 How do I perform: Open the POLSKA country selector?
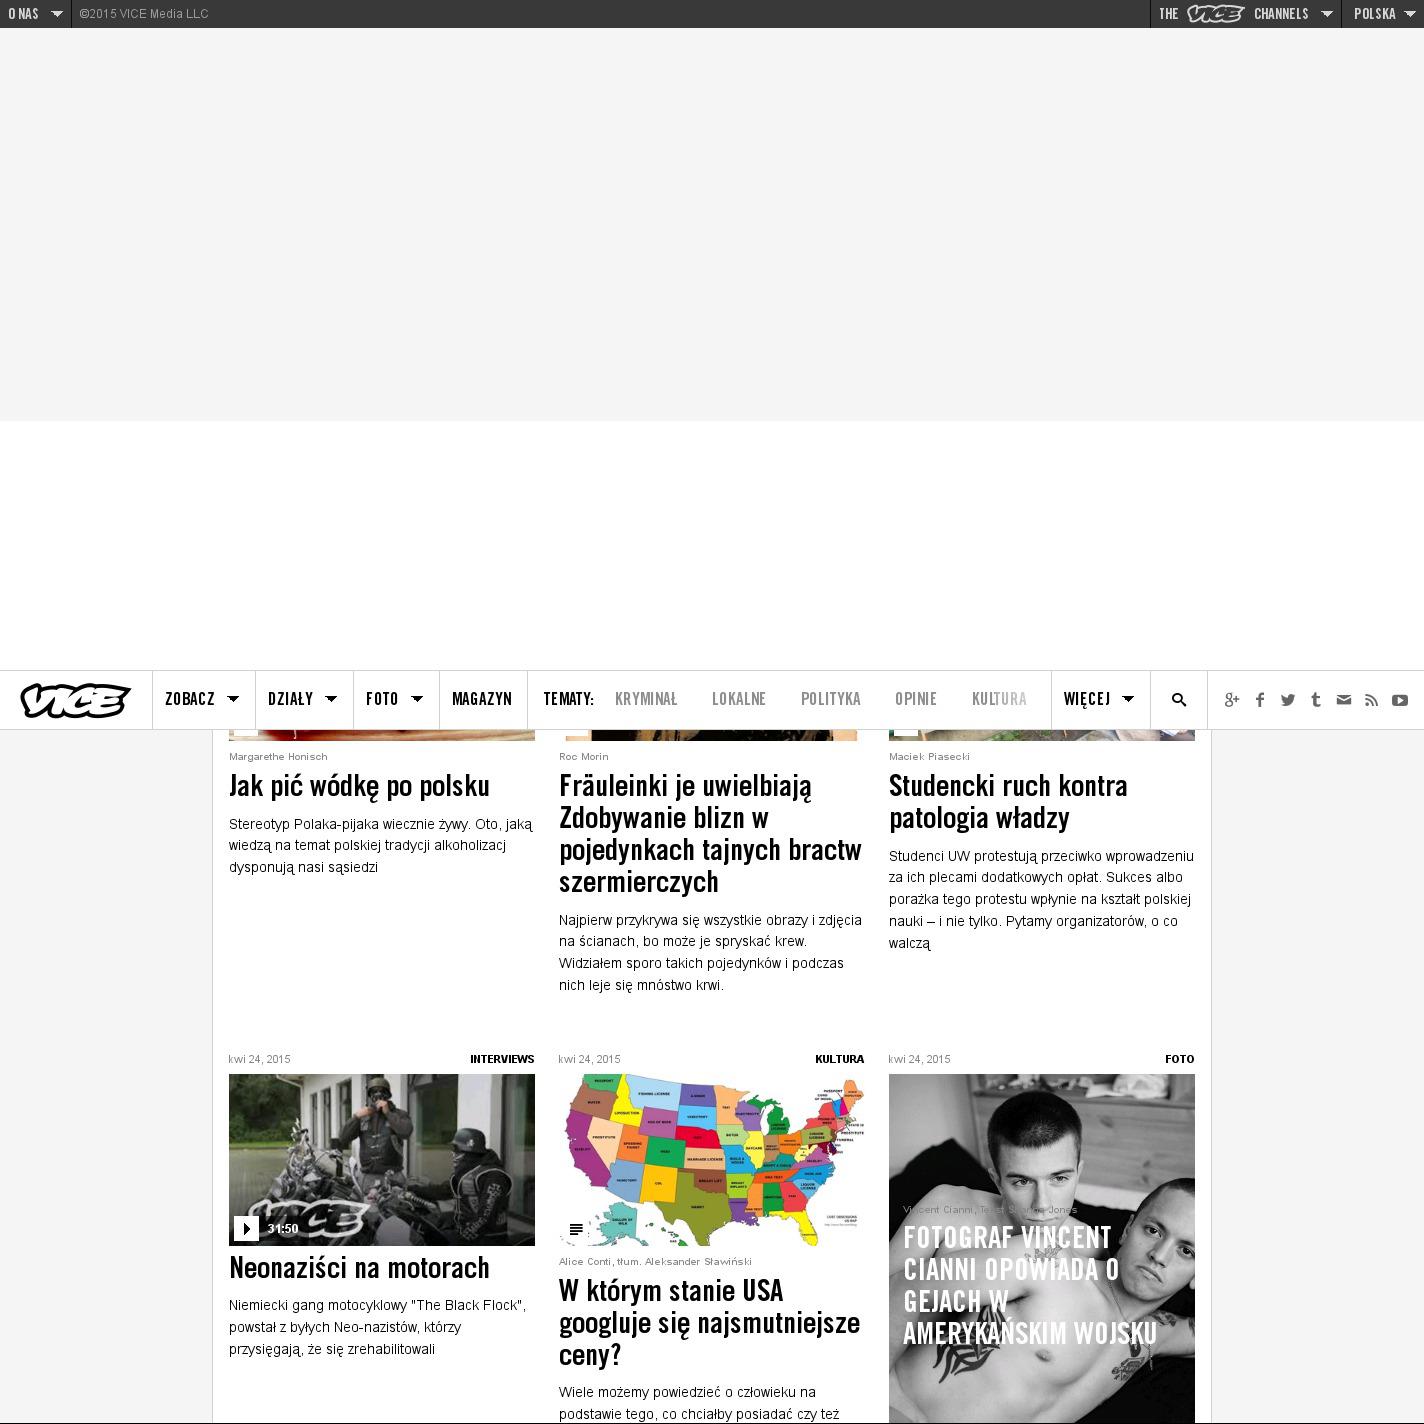[x=1383, y=14]
